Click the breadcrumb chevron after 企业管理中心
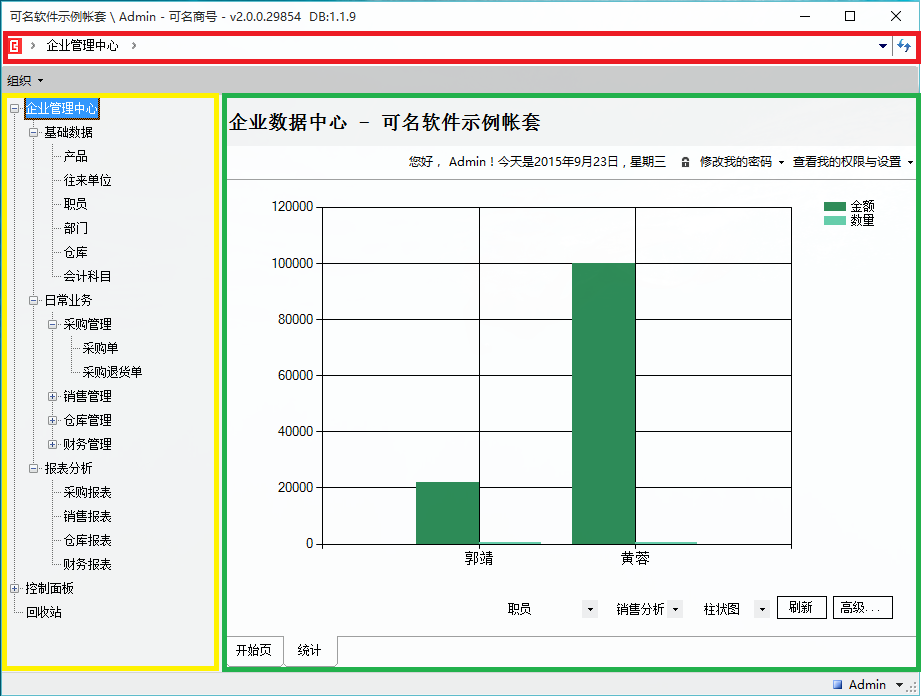Viewport: 921px width, 698px height. (x=134, y=46)
